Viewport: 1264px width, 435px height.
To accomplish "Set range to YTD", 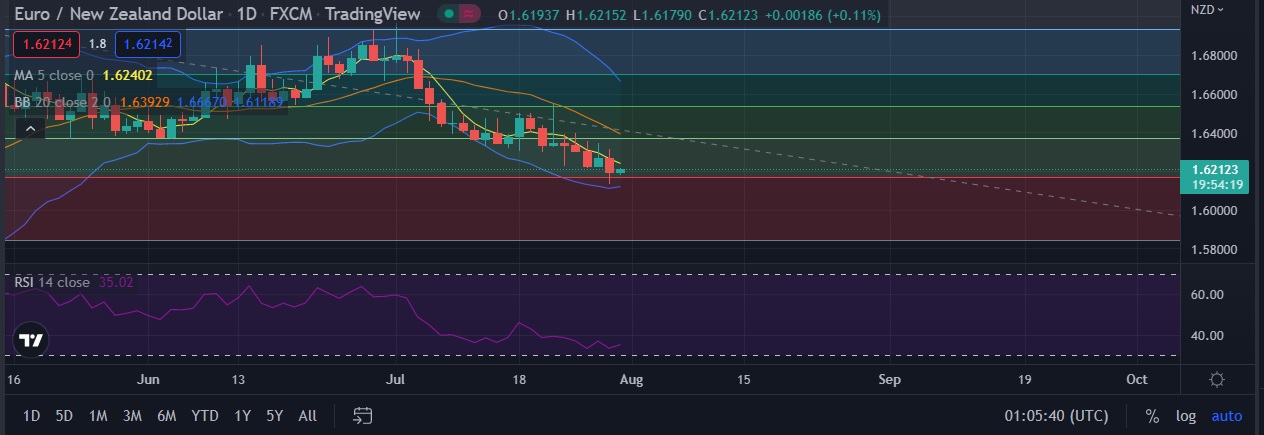I will click(x=205, y=415).
